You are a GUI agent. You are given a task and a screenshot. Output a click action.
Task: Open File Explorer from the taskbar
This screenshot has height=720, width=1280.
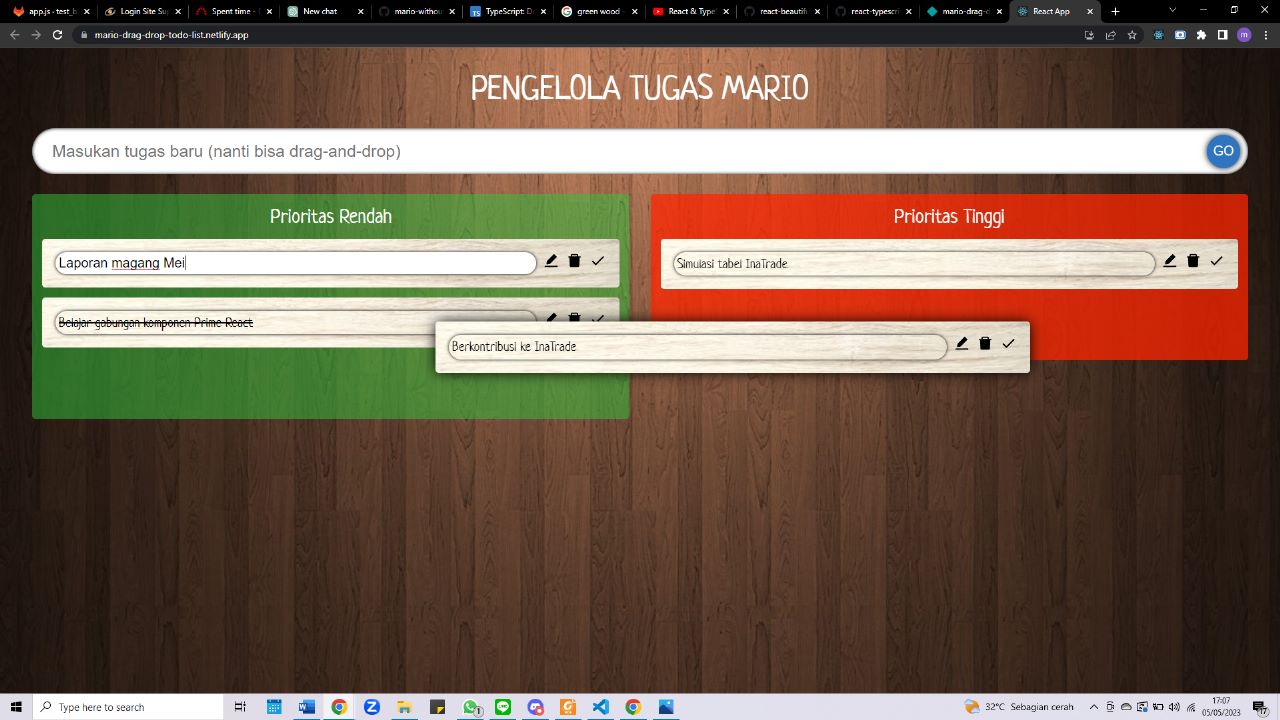pyautogui.click(x=404, y=707)
